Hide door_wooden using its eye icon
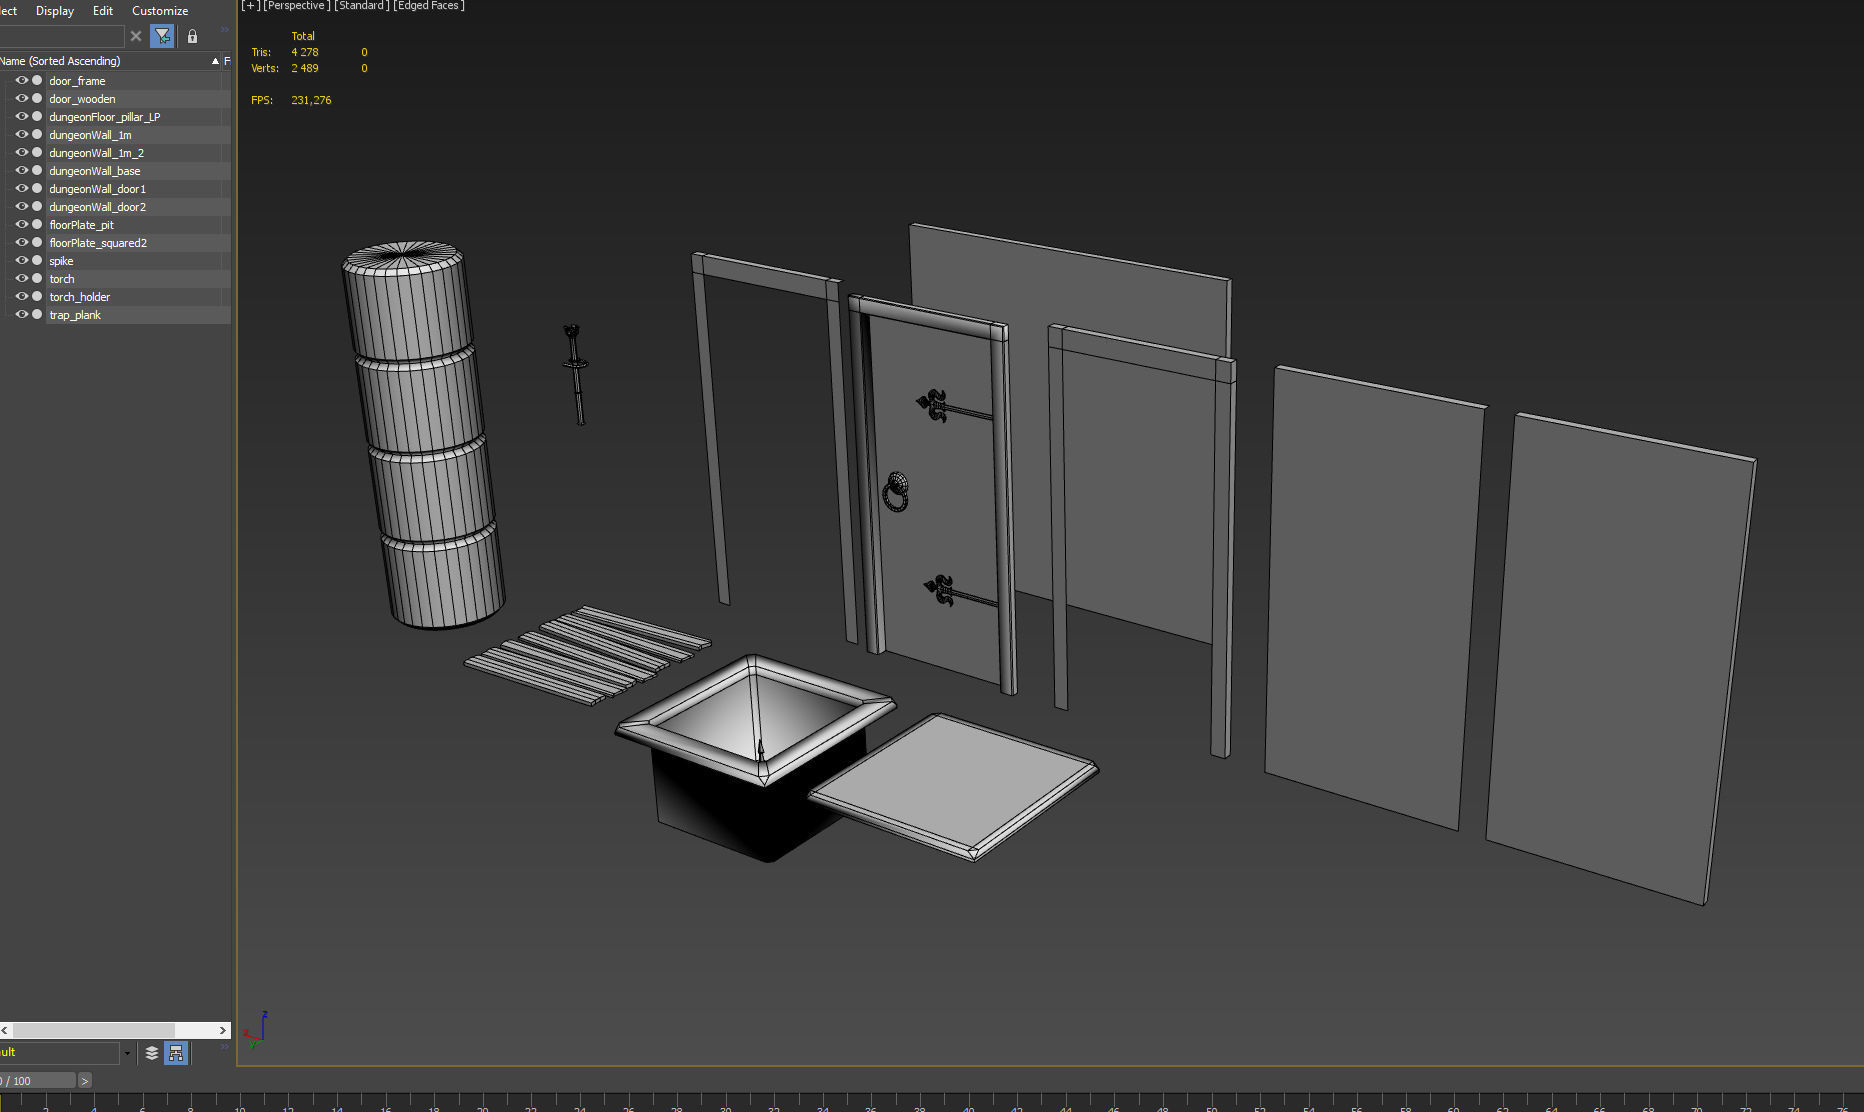The image size is (1864, 1112). (x=21, y=98)
